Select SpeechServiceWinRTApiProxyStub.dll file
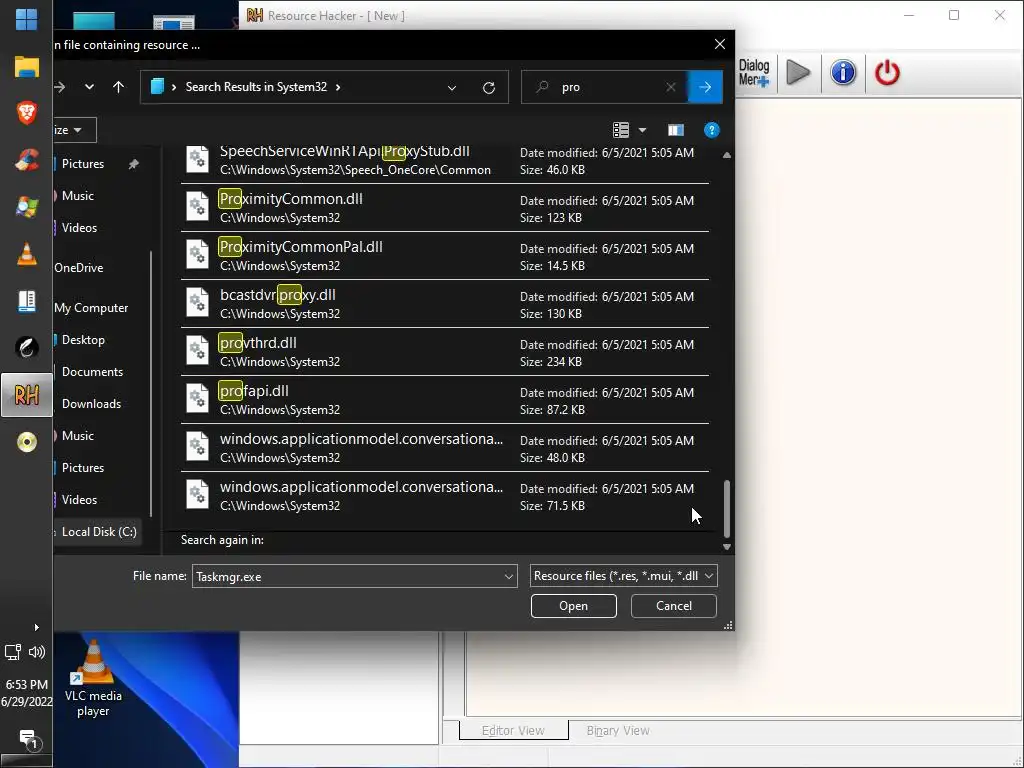This screenshot has width=1024, height=768. 445,162
